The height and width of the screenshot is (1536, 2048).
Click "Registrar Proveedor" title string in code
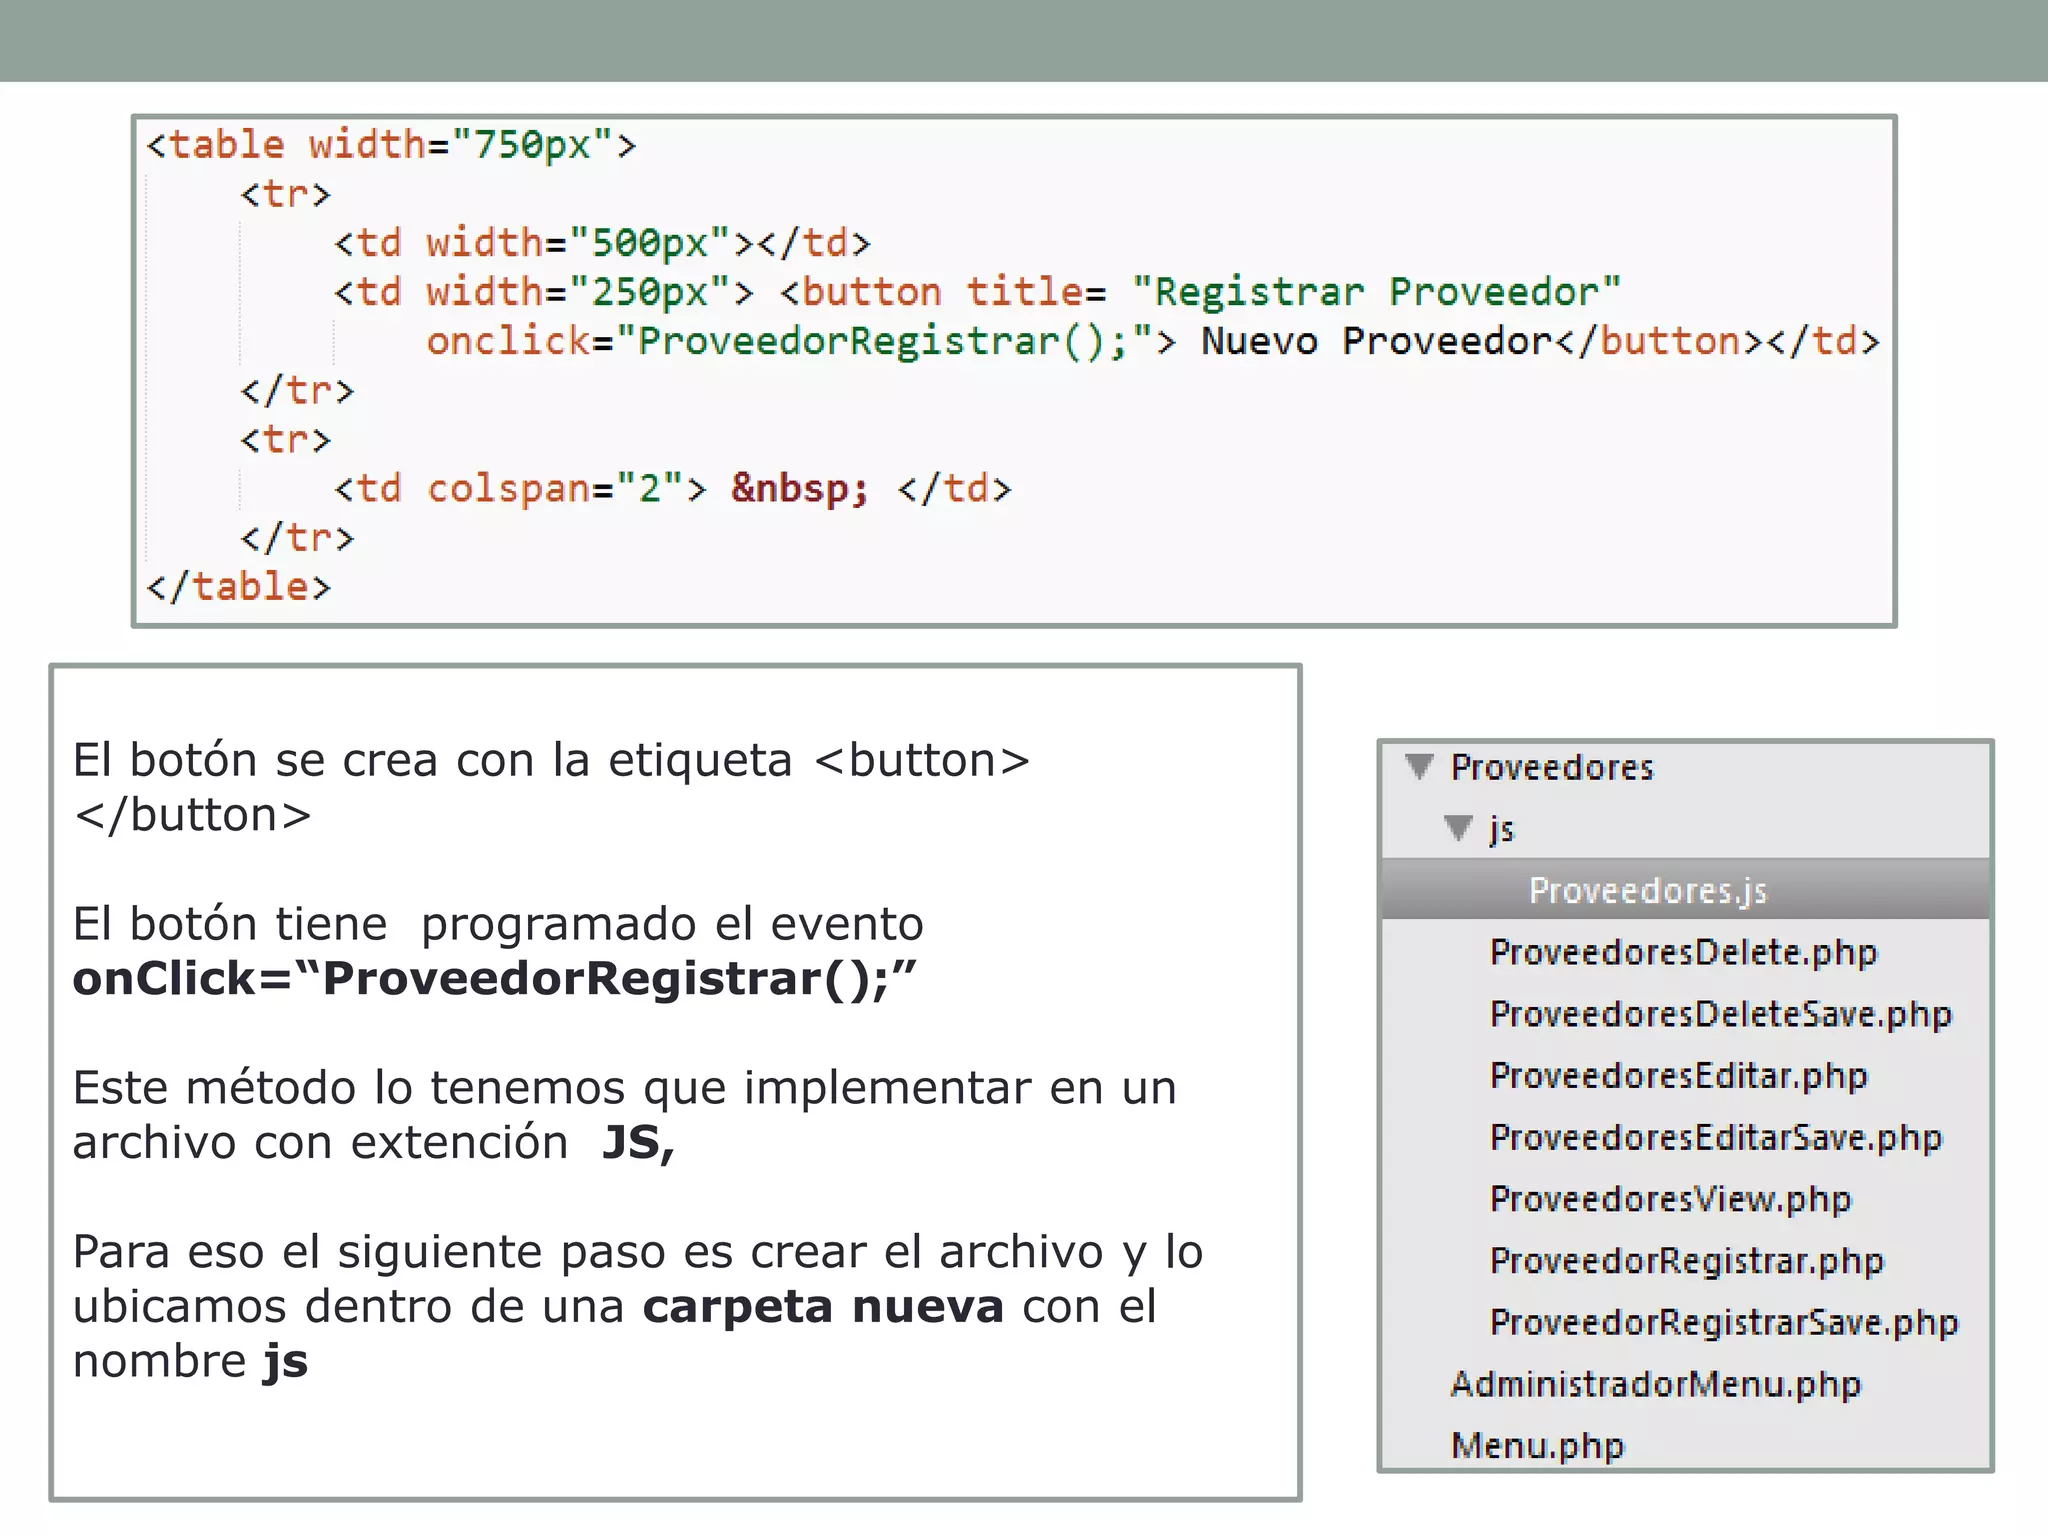1376,292
